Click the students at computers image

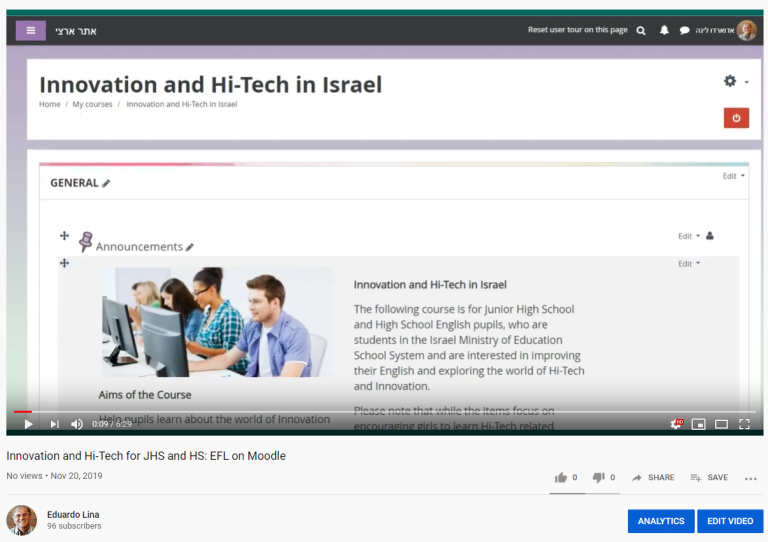(x=217, y=322)
